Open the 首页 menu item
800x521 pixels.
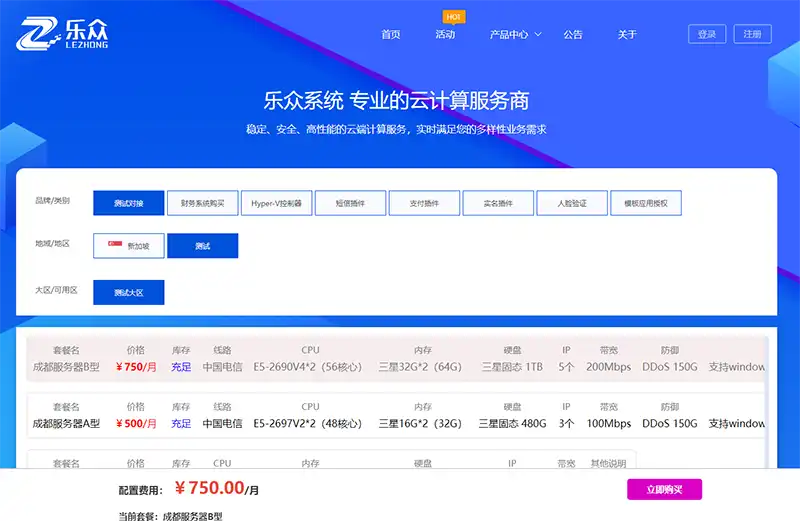[x=390, y=34]
